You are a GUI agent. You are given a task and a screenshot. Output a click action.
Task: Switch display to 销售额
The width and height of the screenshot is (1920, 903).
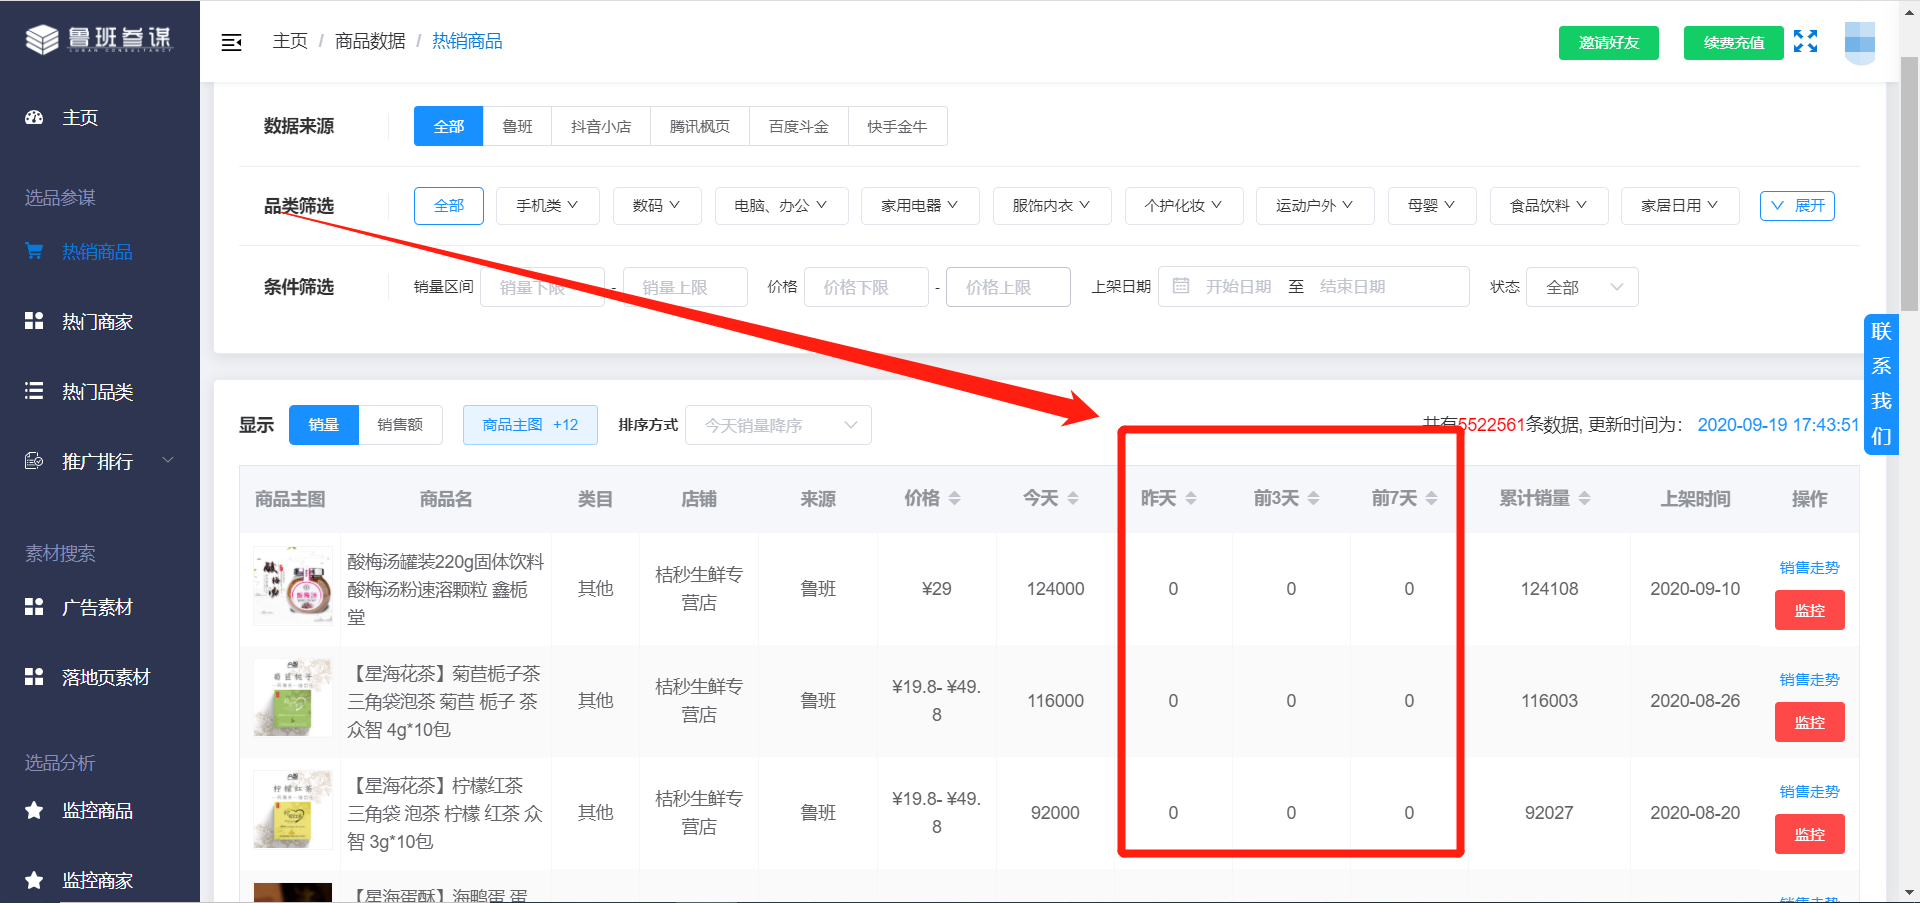[x=400, y=425]
